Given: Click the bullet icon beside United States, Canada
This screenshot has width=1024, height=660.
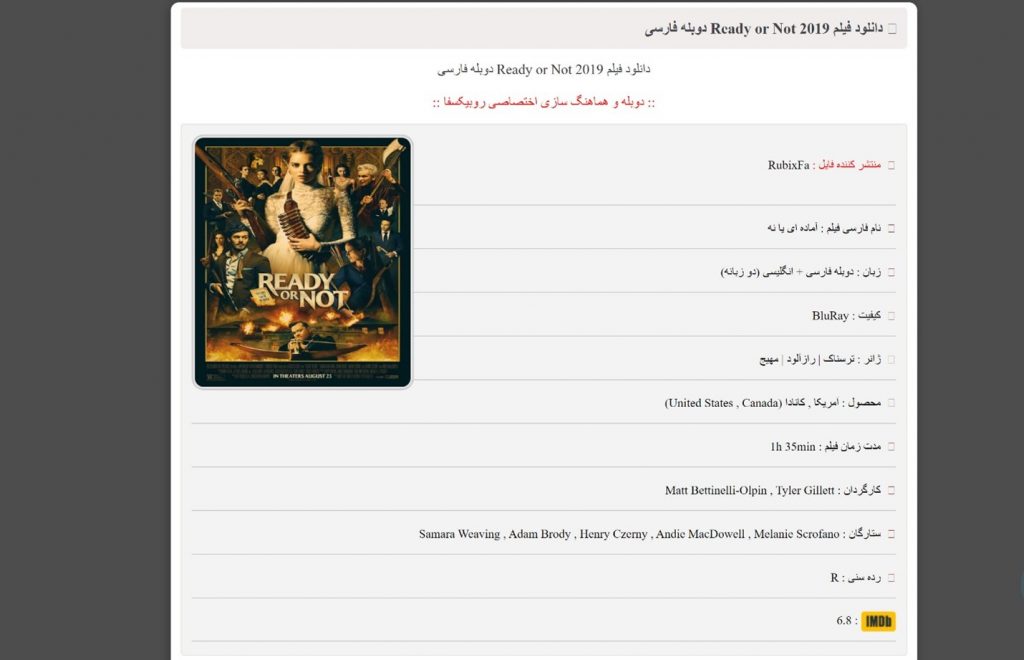Looking at the screenshot, I should point(891,403).
